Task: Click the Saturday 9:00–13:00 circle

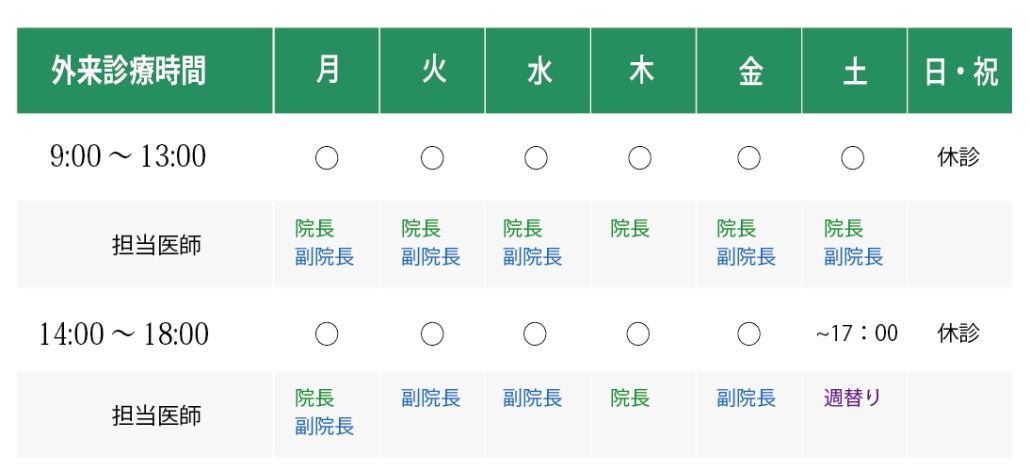Action: (x=853, y=158)
